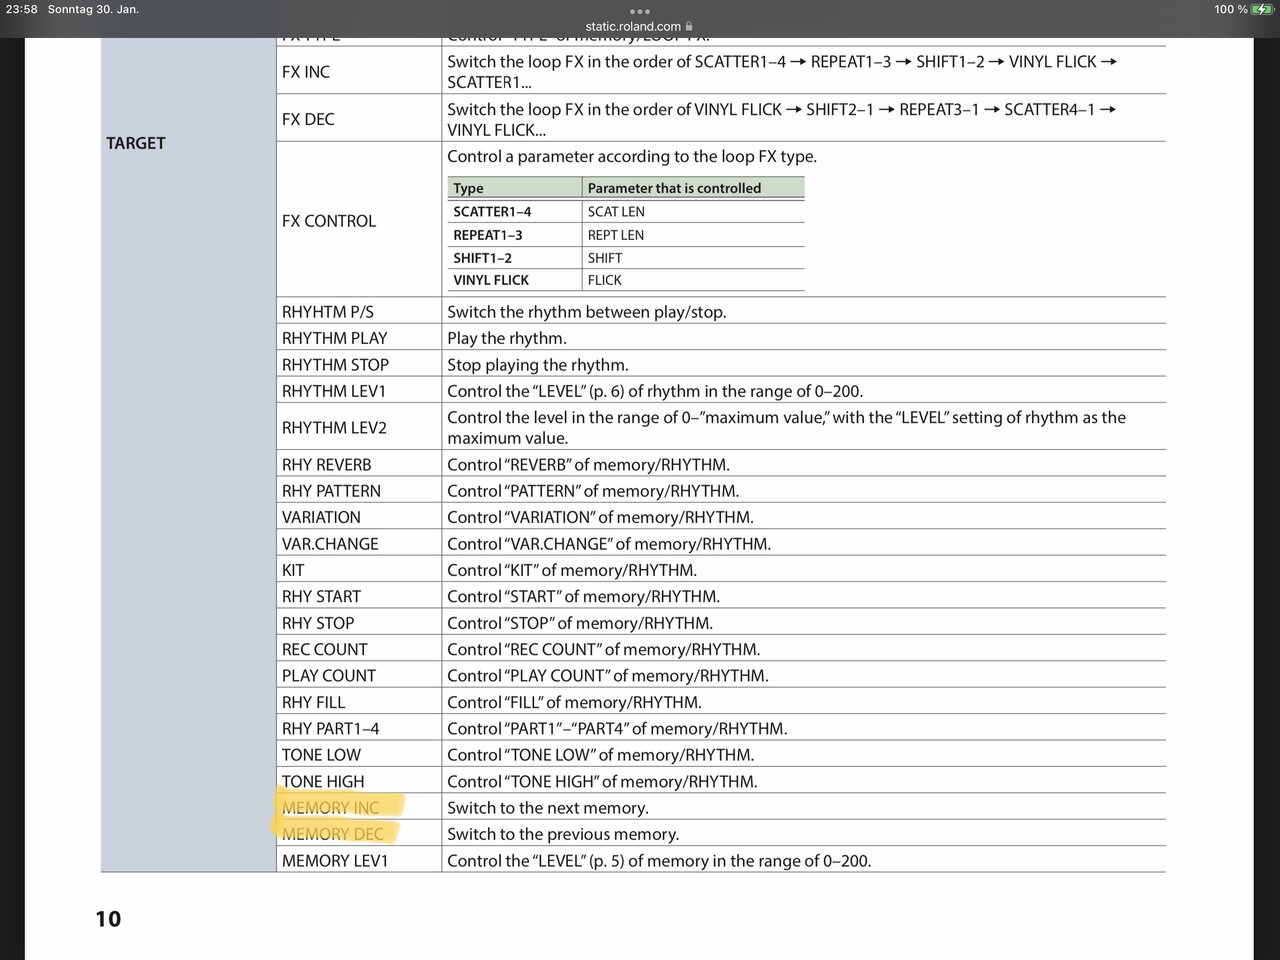Tap 'Switch to the next memory.' description
This screenshot has width=1280, height=960.
[x=548, y=808]
